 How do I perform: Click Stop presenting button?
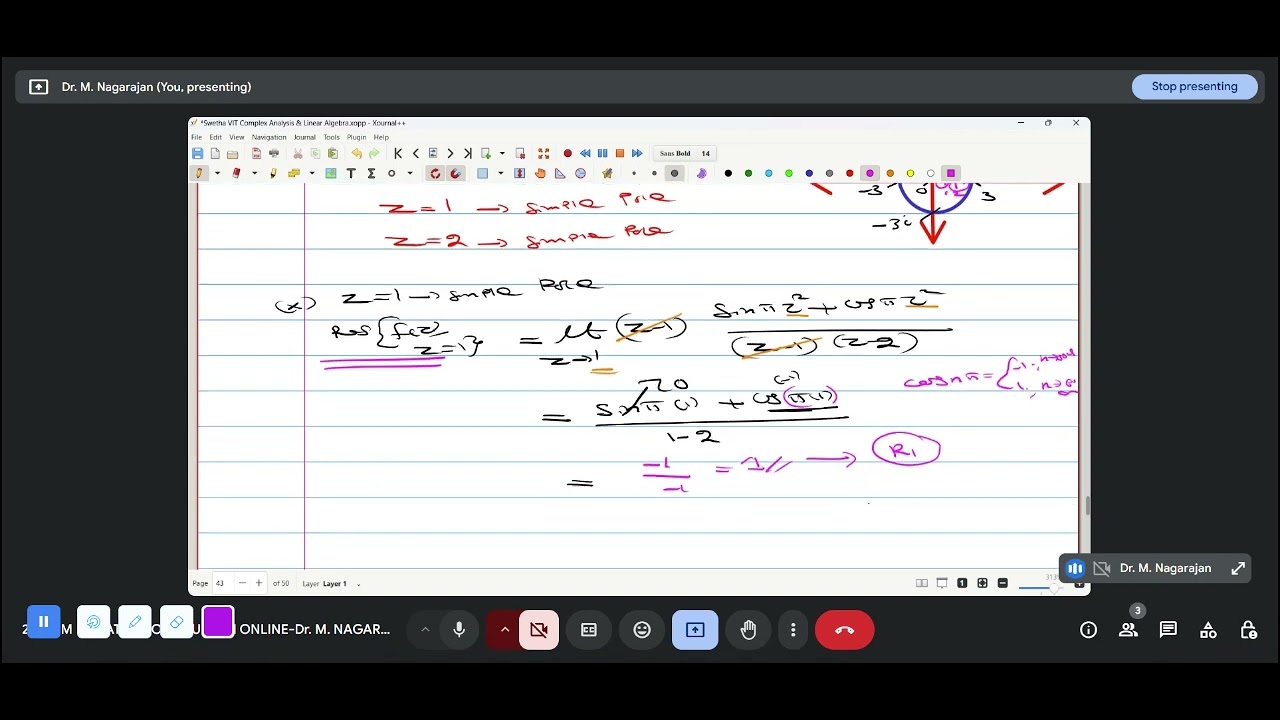pyautogui.click(x=1194, y=87)
